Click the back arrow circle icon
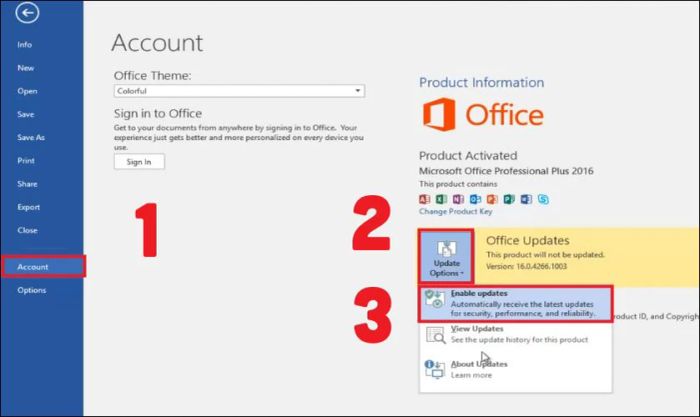This screenshot has width=700, height=417. [x=27, y=13]
